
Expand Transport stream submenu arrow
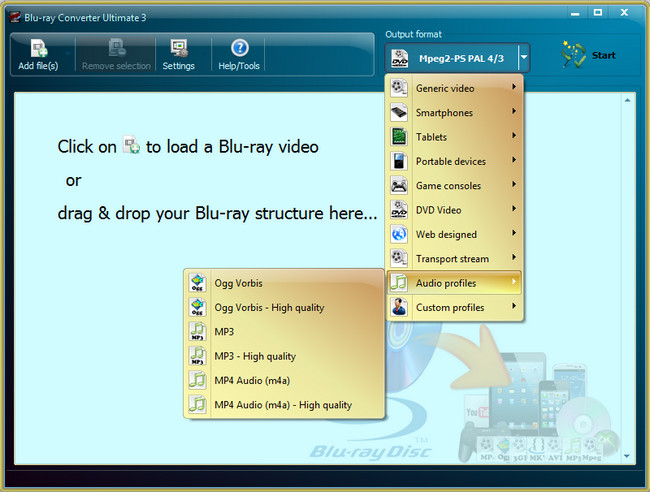(x=514, y=257)
